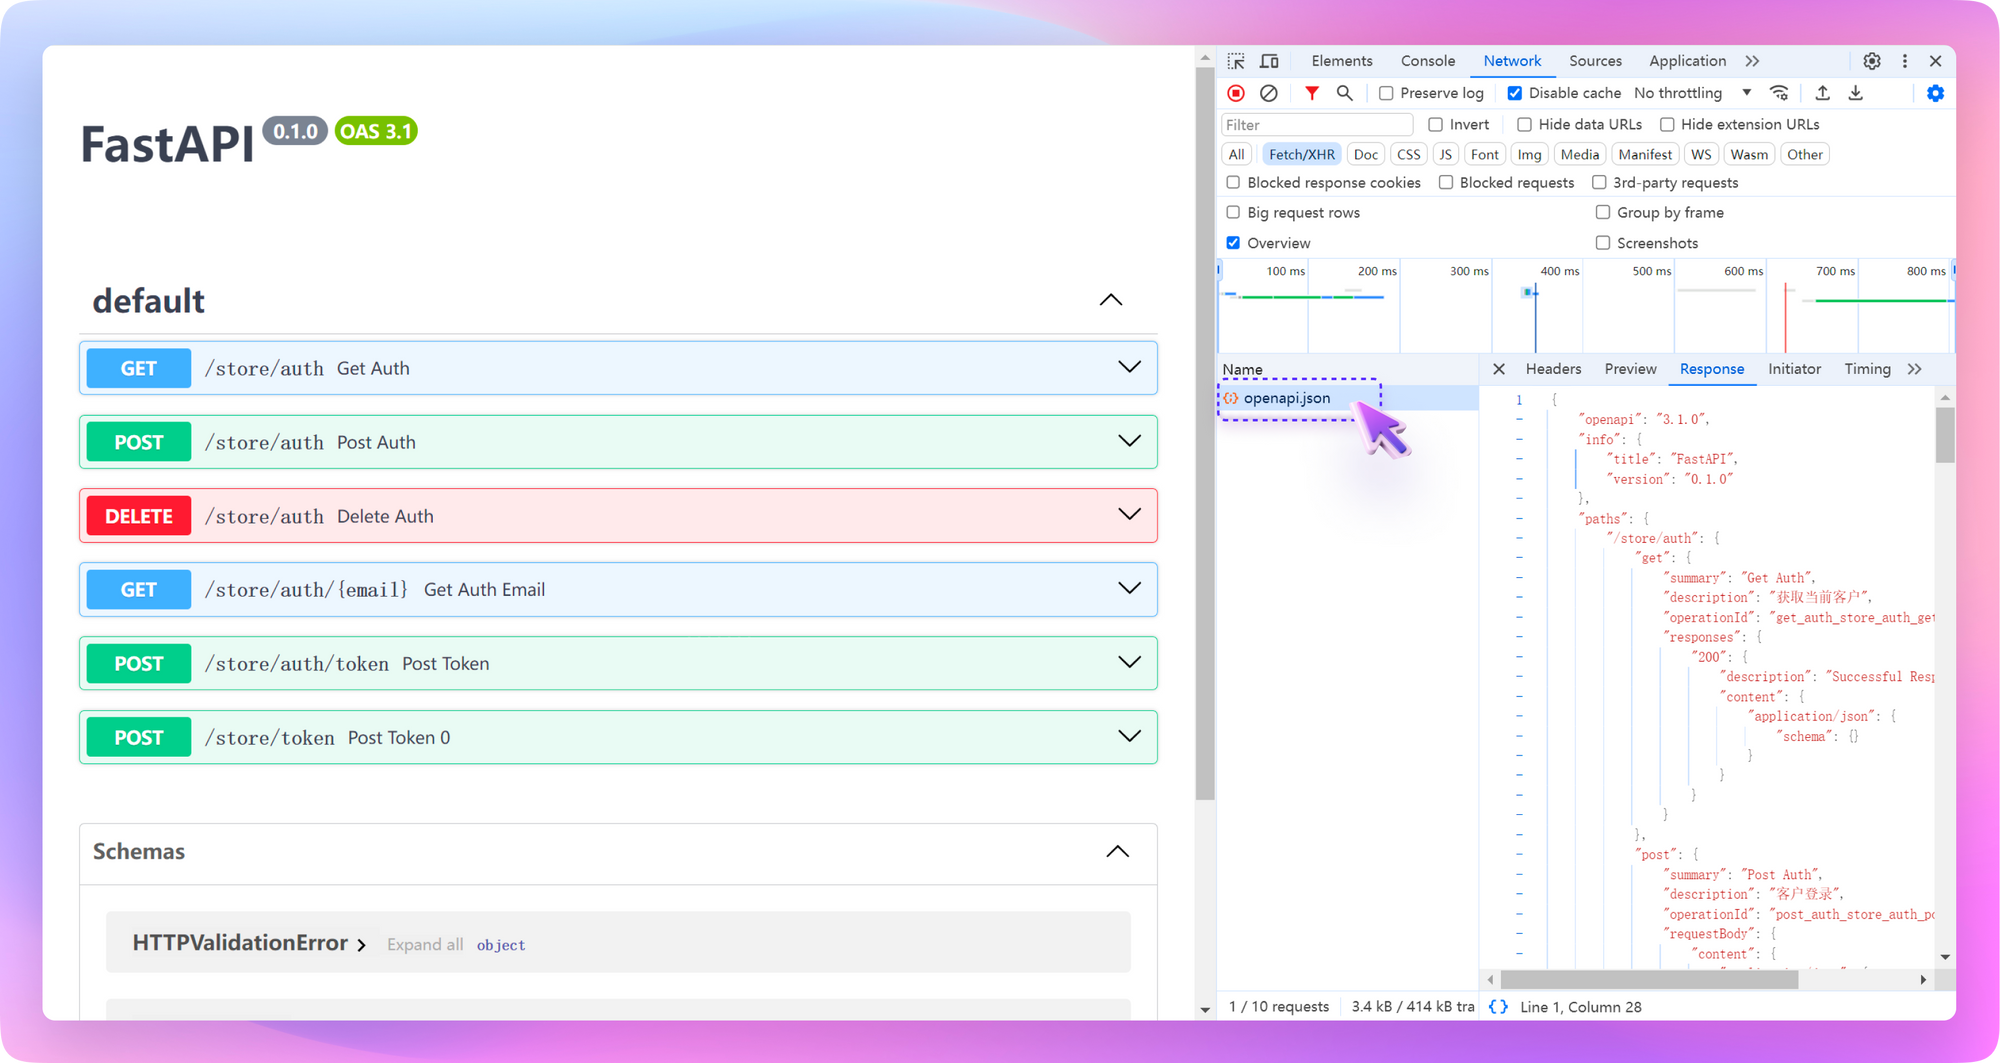This screenshot has height=1063, width=2000.
Task: View request Preview tab
Action: tap(1630, 369)
